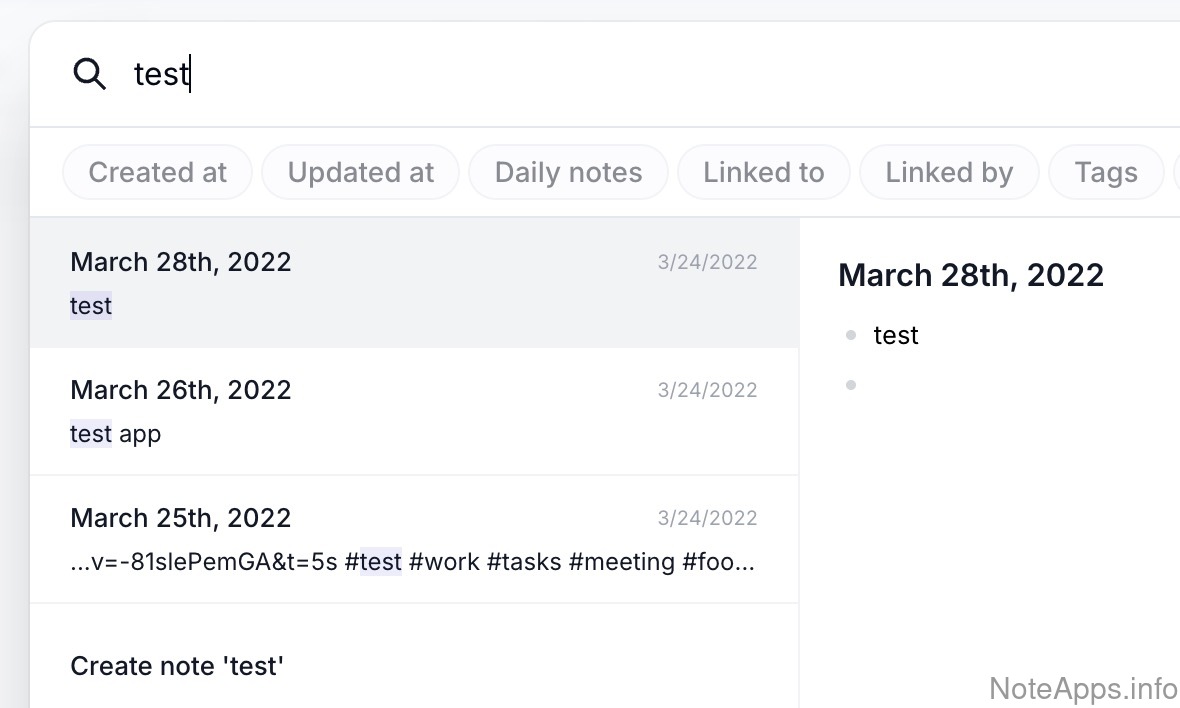Screen dimensions: 1180x708
Task: Open the 'Linked to' filter
Action: 763,172
